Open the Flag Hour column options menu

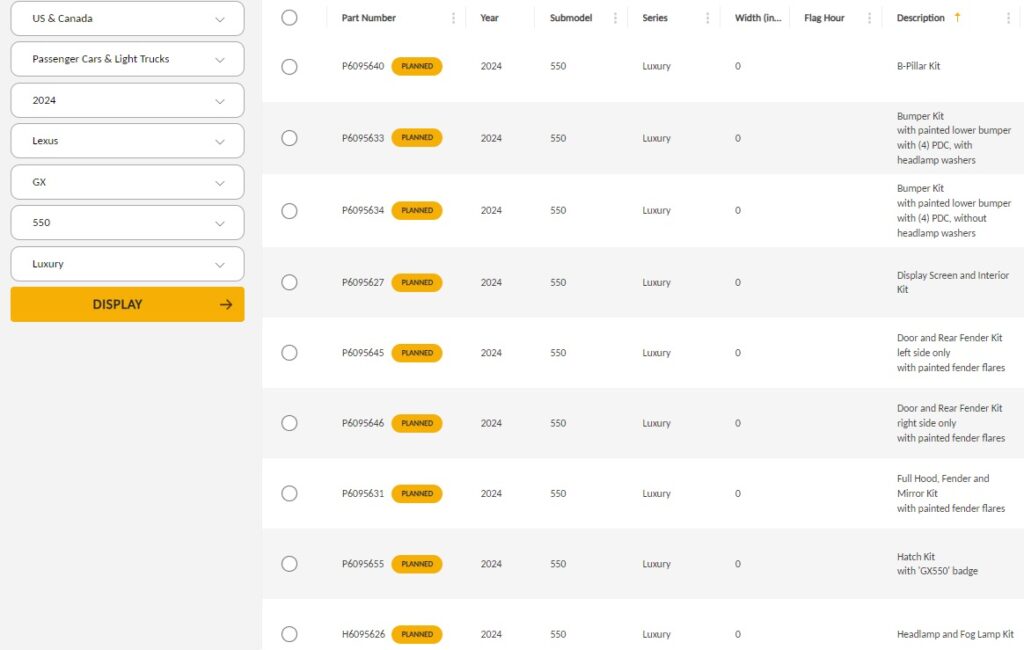pyautogui.click(x=869, y=18)
